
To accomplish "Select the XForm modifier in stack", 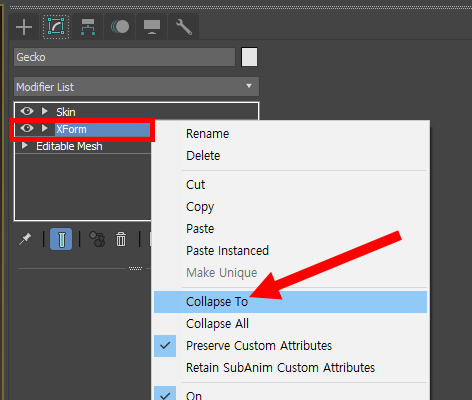I will click(71, 129).
